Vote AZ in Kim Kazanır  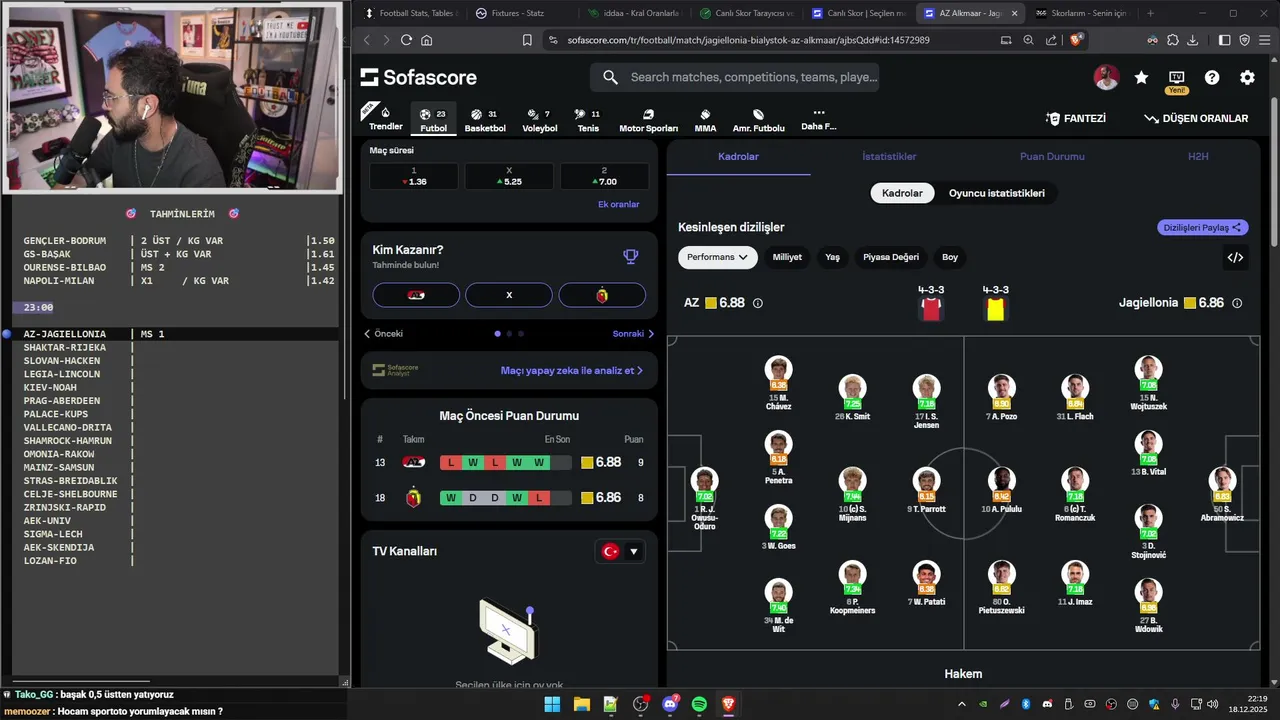click(416, 295)
